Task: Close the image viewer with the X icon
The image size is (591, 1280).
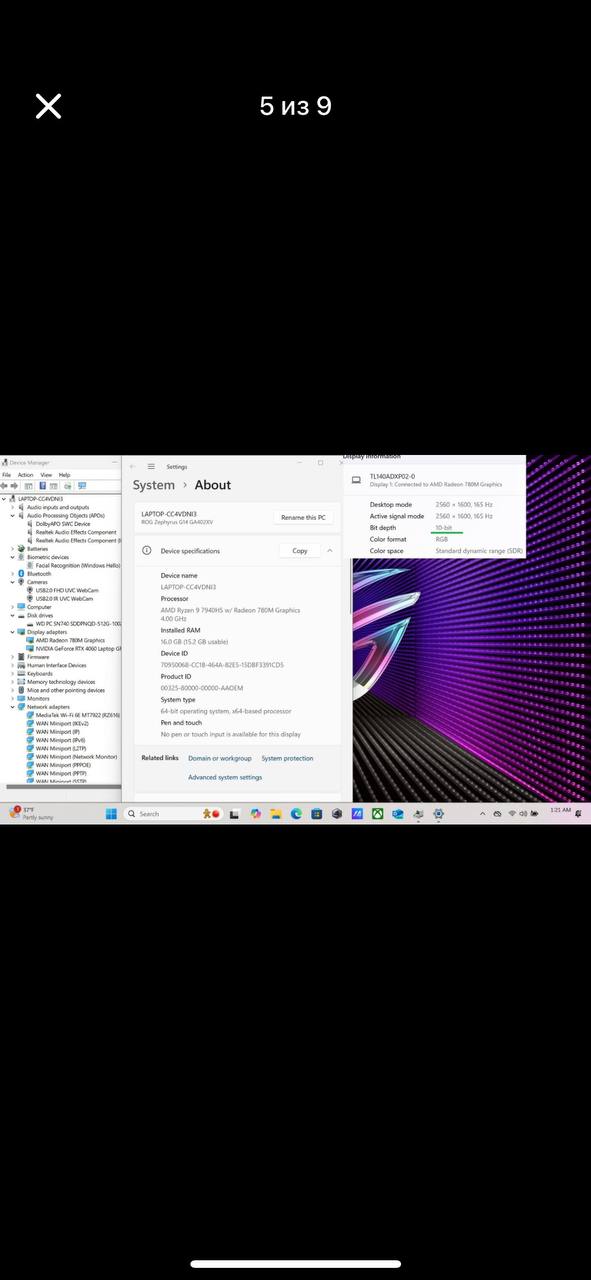Action: pyautogui.click(x=48, y=106)
